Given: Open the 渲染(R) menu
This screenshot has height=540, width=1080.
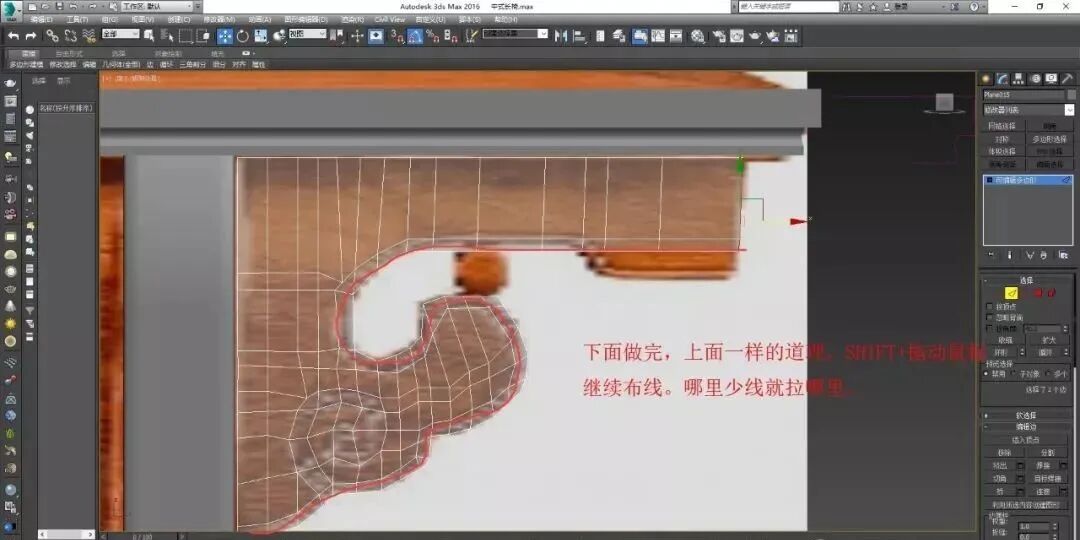Looking at the screenshot, I should pyautogui.click(x=353, y=20).
